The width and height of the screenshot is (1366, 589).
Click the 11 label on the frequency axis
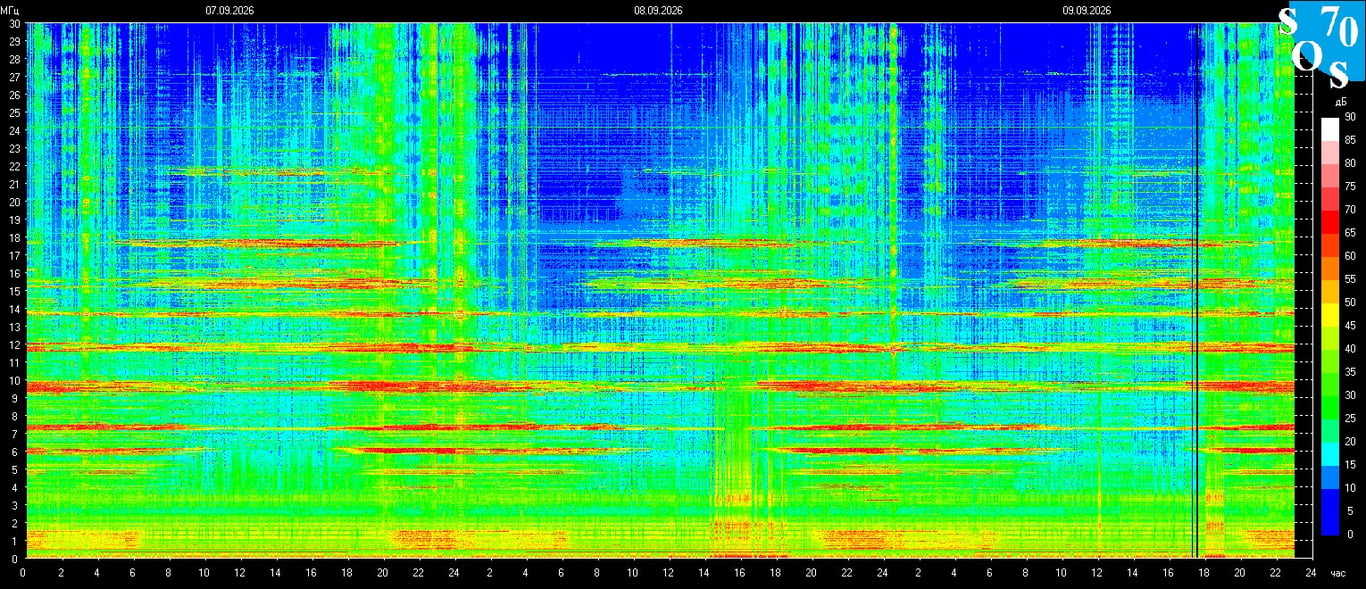pos(14,362)
